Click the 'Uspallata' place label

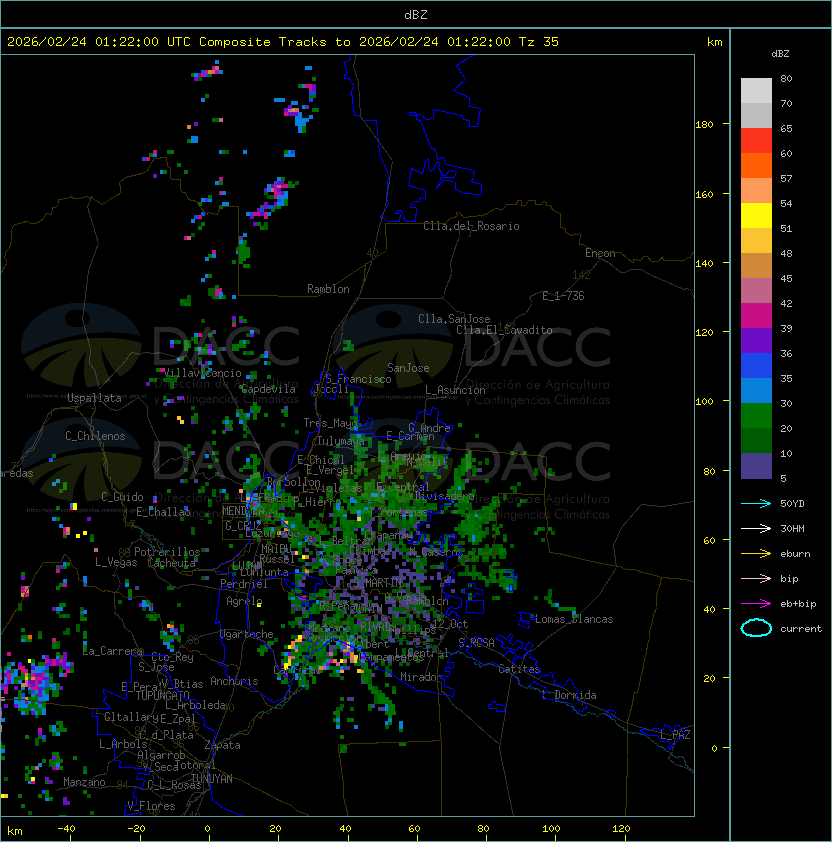pos(94,398)
